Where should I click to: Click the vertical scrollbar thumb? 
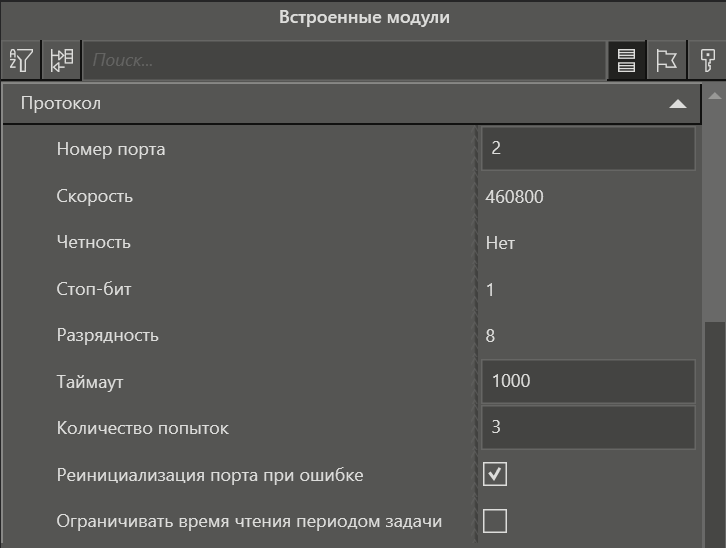(714, 434)
